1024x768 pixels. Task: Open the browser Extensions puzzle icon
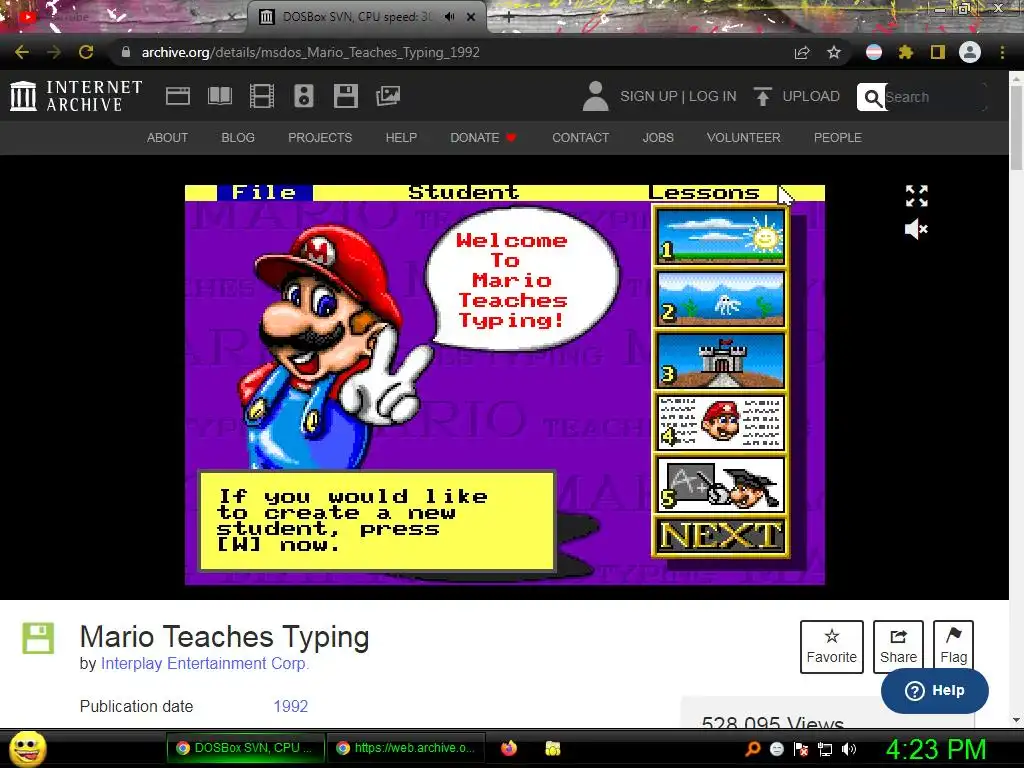[x=906, y=52]
